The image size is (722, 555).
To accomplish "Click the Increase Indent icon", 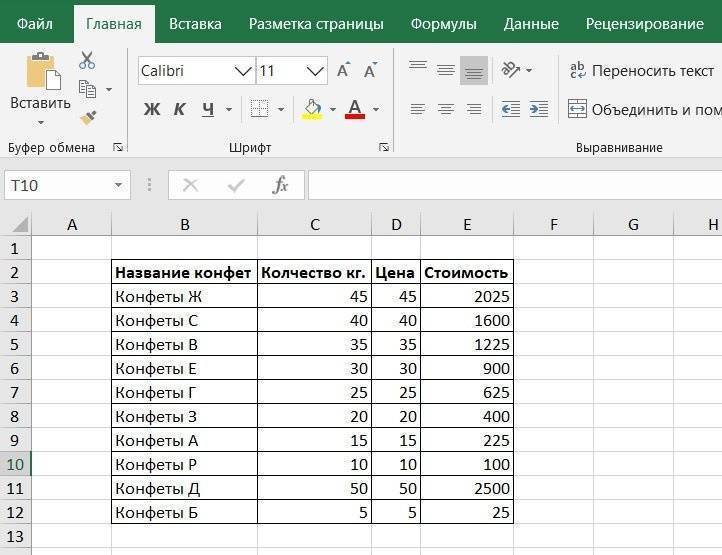I will [538, 109].
